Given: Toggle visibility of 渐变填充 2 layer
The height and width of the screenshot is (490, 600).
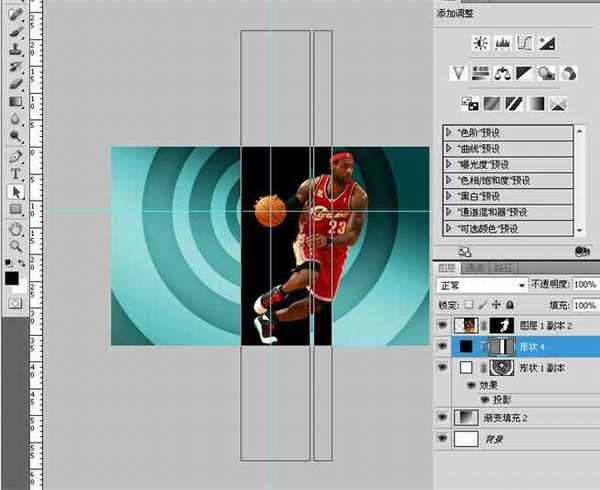Looking at the screenshot, I should [x=442, y=417].
